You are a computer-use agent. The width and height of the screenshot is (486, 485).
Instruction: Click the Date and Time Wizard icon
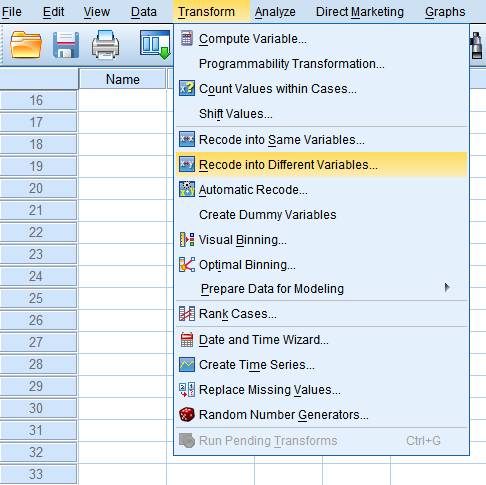coord(187,340)
